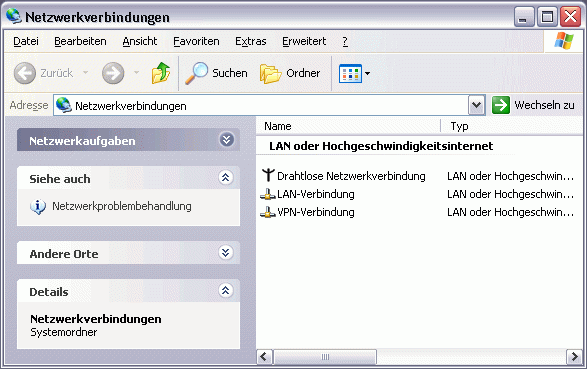This screenshot has width=587, height=369.
Task: Open the Netzwerkproblembehandlung link
Action: pos(122,206)
